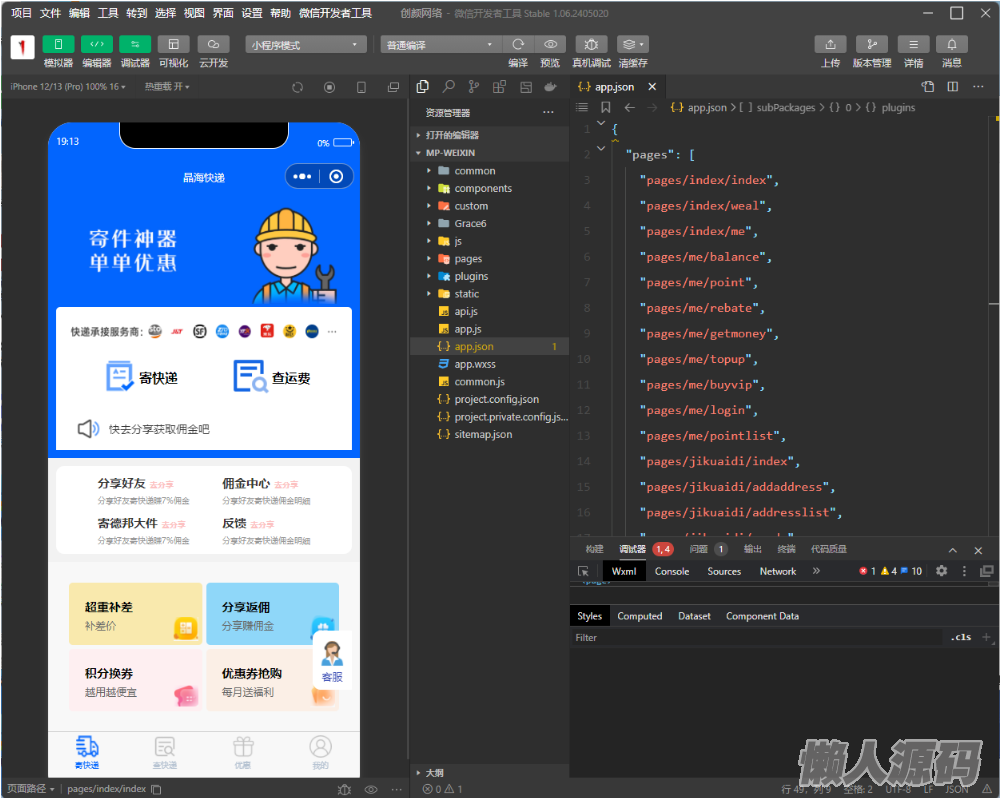Open DevTools settings gear in debugger
Screen dimensions: 1000x798
click(x=941, y=571)
